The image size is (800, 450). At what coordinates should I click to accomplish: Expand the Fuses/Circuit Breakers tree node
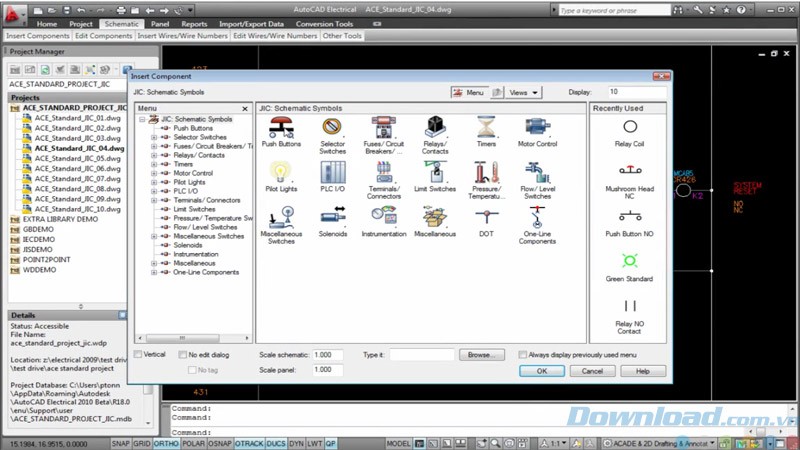(154, 146)
